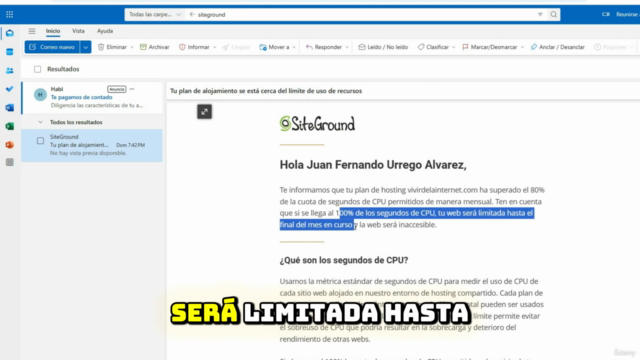Expand the email with the fullscreen arrows icon
The height and width of the screenshot is (360, 640).
(204, 112)
